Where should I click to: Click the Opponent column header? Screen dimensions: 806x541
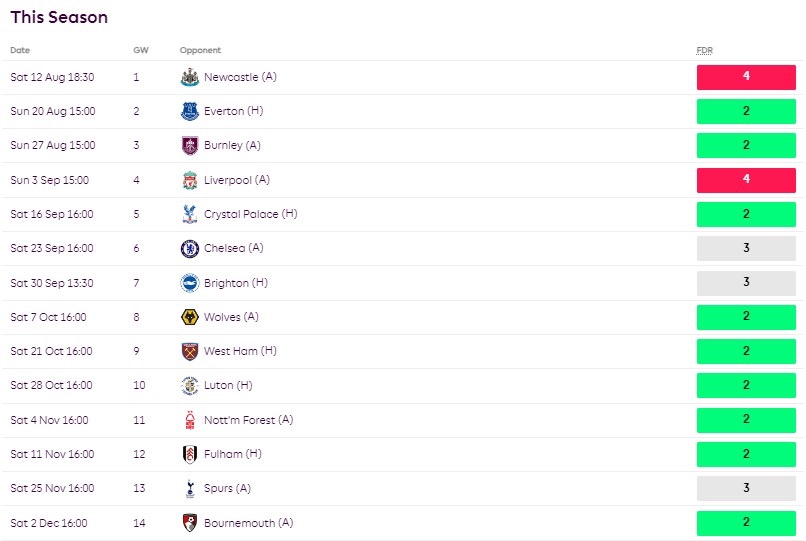(200, 50)
